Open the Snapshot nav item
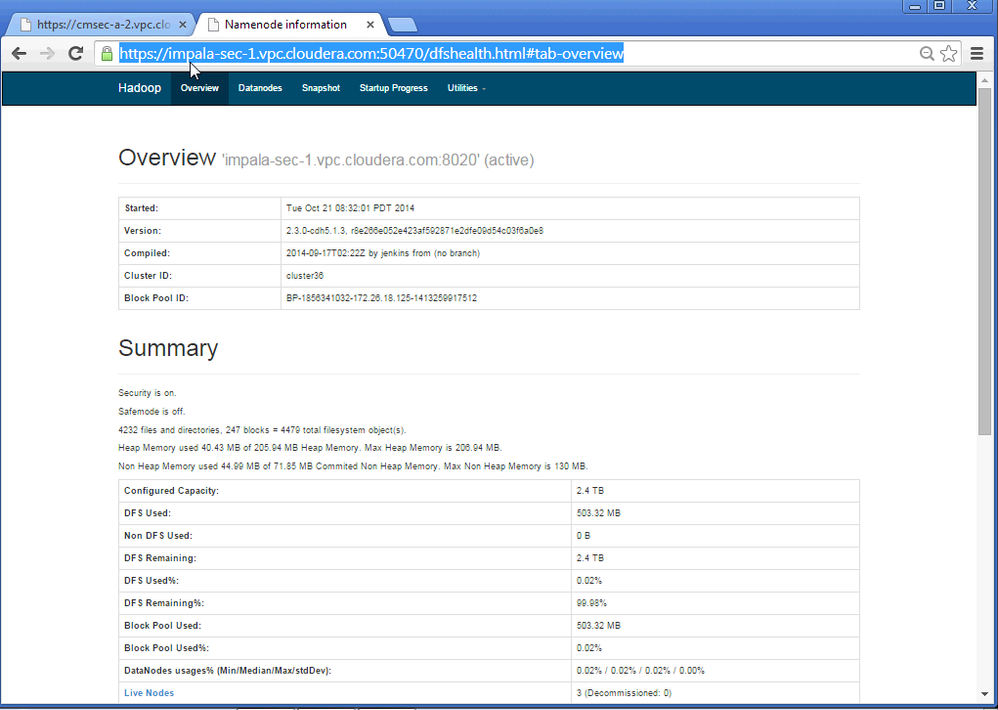Viewport: 998px width, 710px height. (x=321, y=88)
